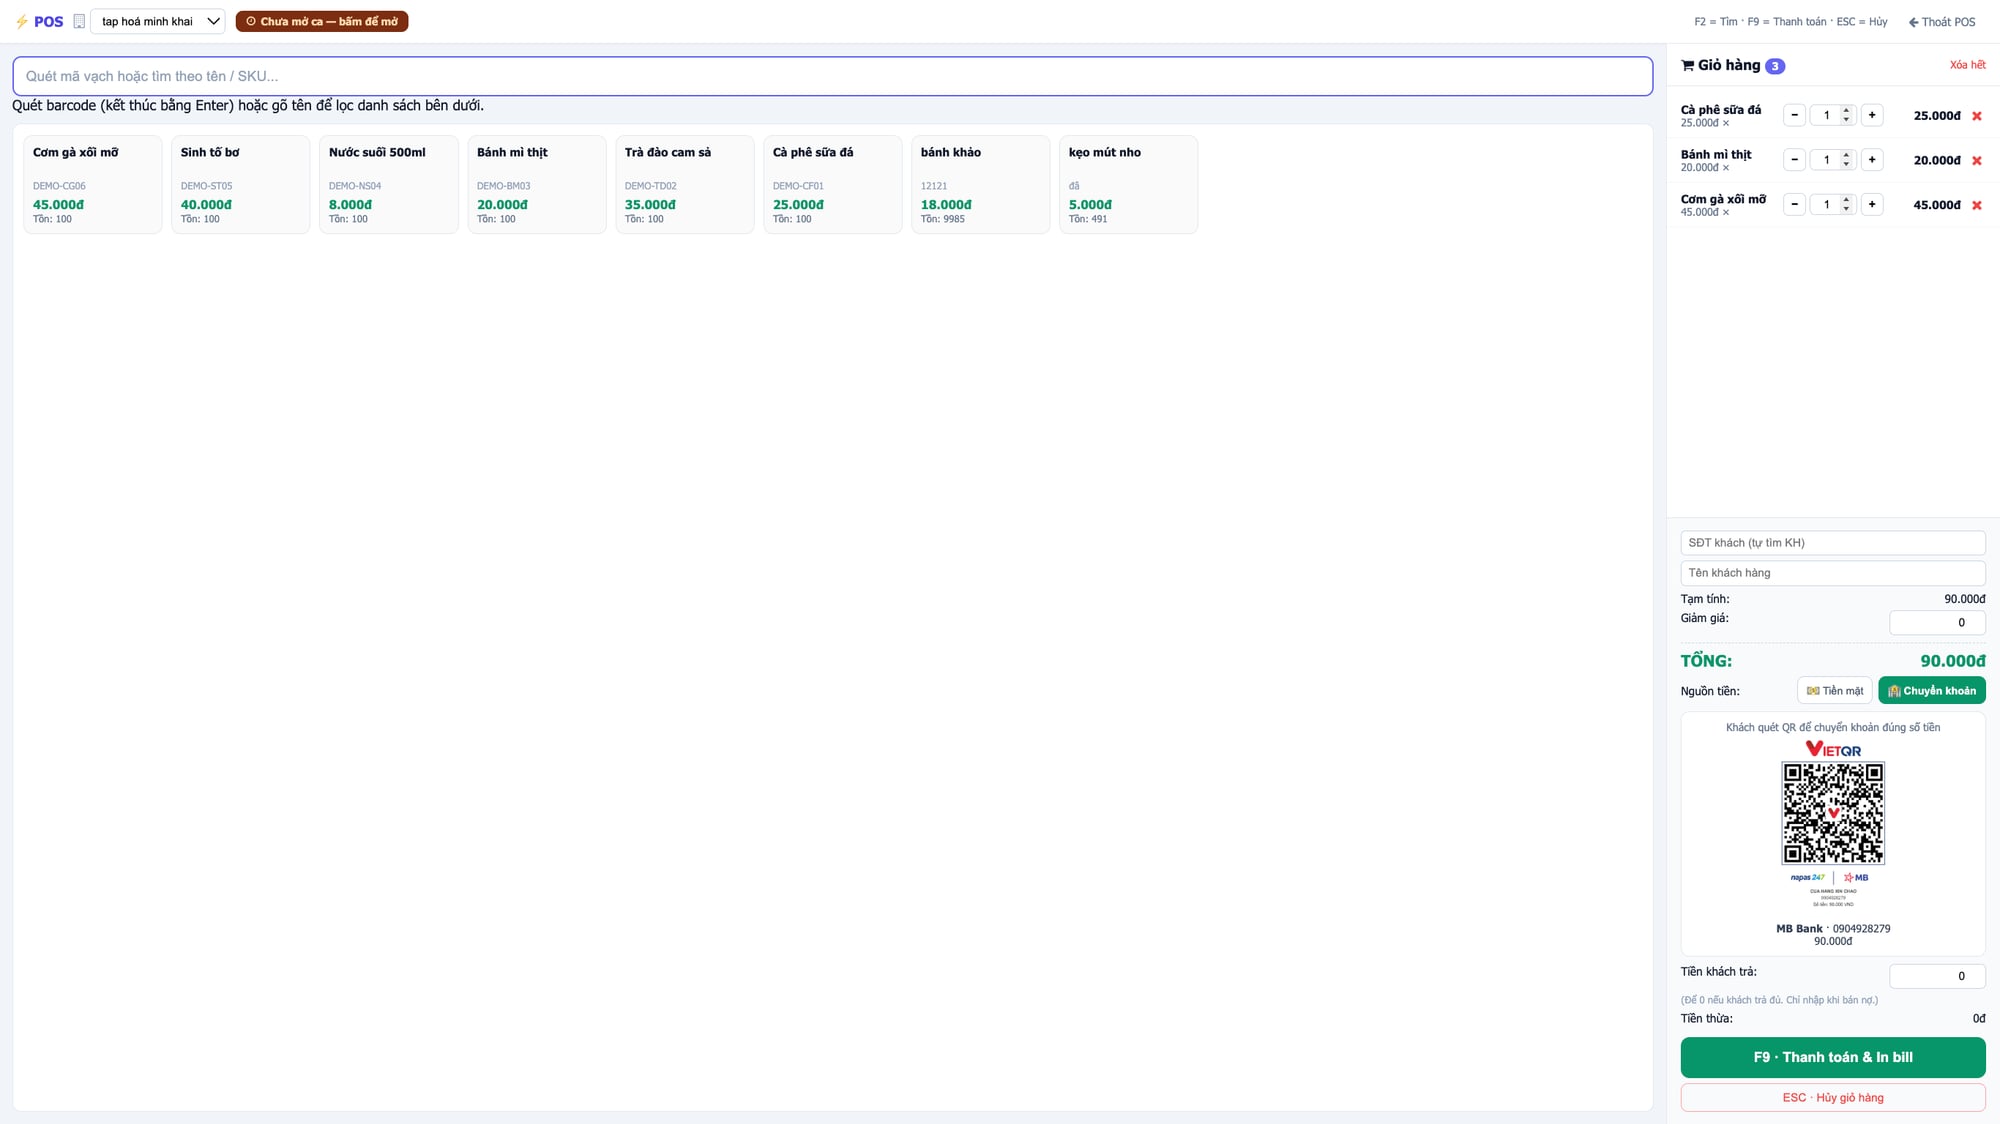Click the 'Giảm giá' discount field
Screen dimensions: 2000x1124
[1937, 622]
